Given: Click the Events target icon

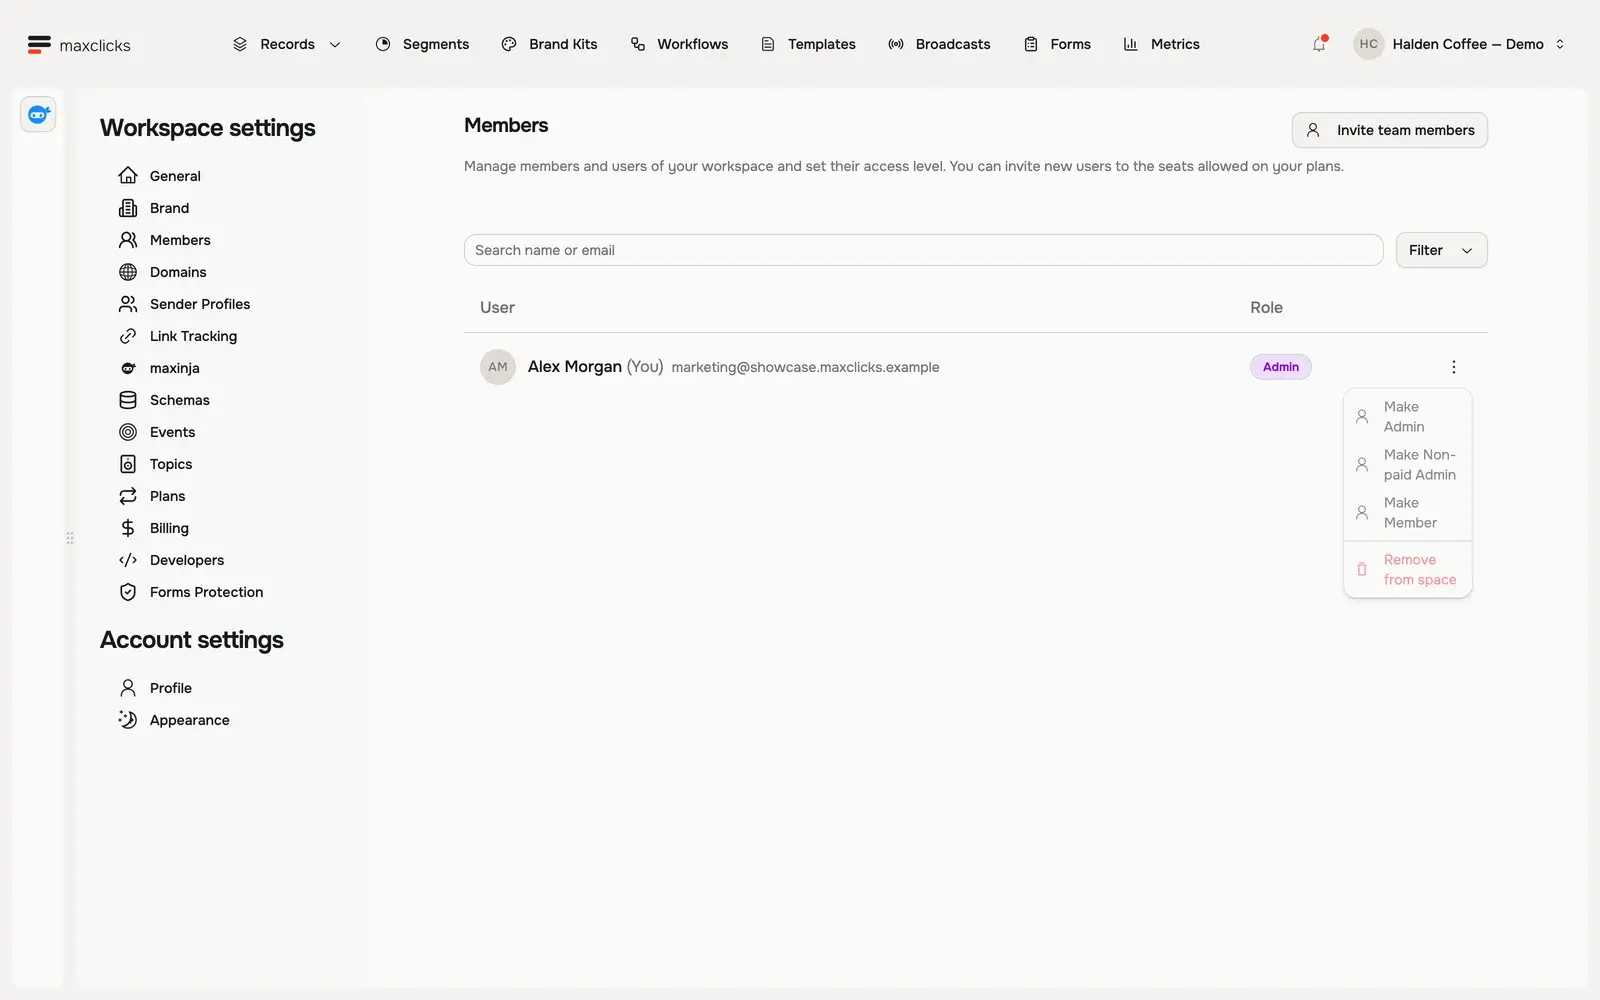Looking at the screenshot, I should (128, 432).
